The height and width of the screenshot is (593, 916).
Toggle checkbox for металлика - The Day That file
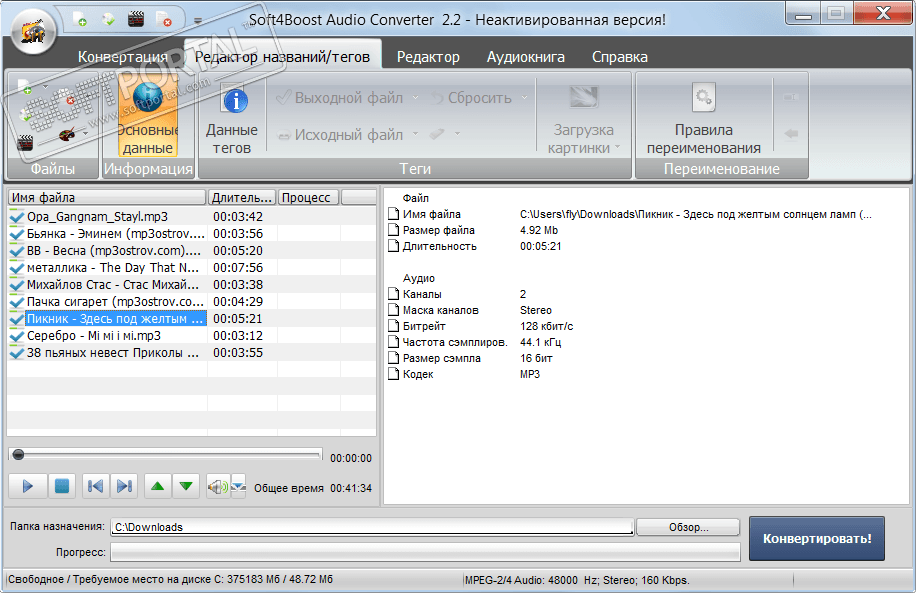click(x=16, y=268)
